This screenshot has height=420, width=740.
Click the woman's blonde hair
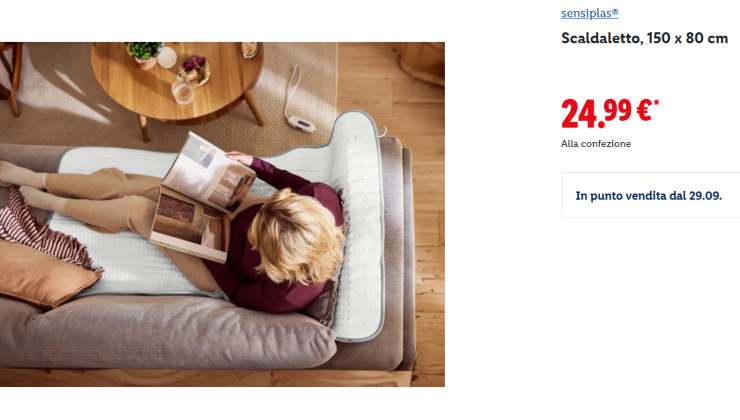tap(296, 233)
